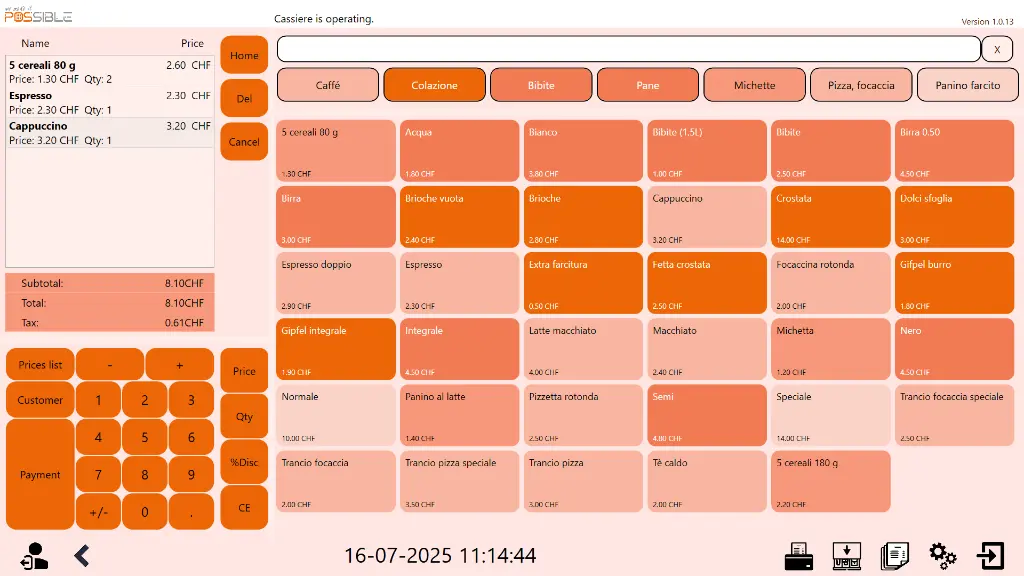Open the Prices list
1024x576 pixels.
39,364
